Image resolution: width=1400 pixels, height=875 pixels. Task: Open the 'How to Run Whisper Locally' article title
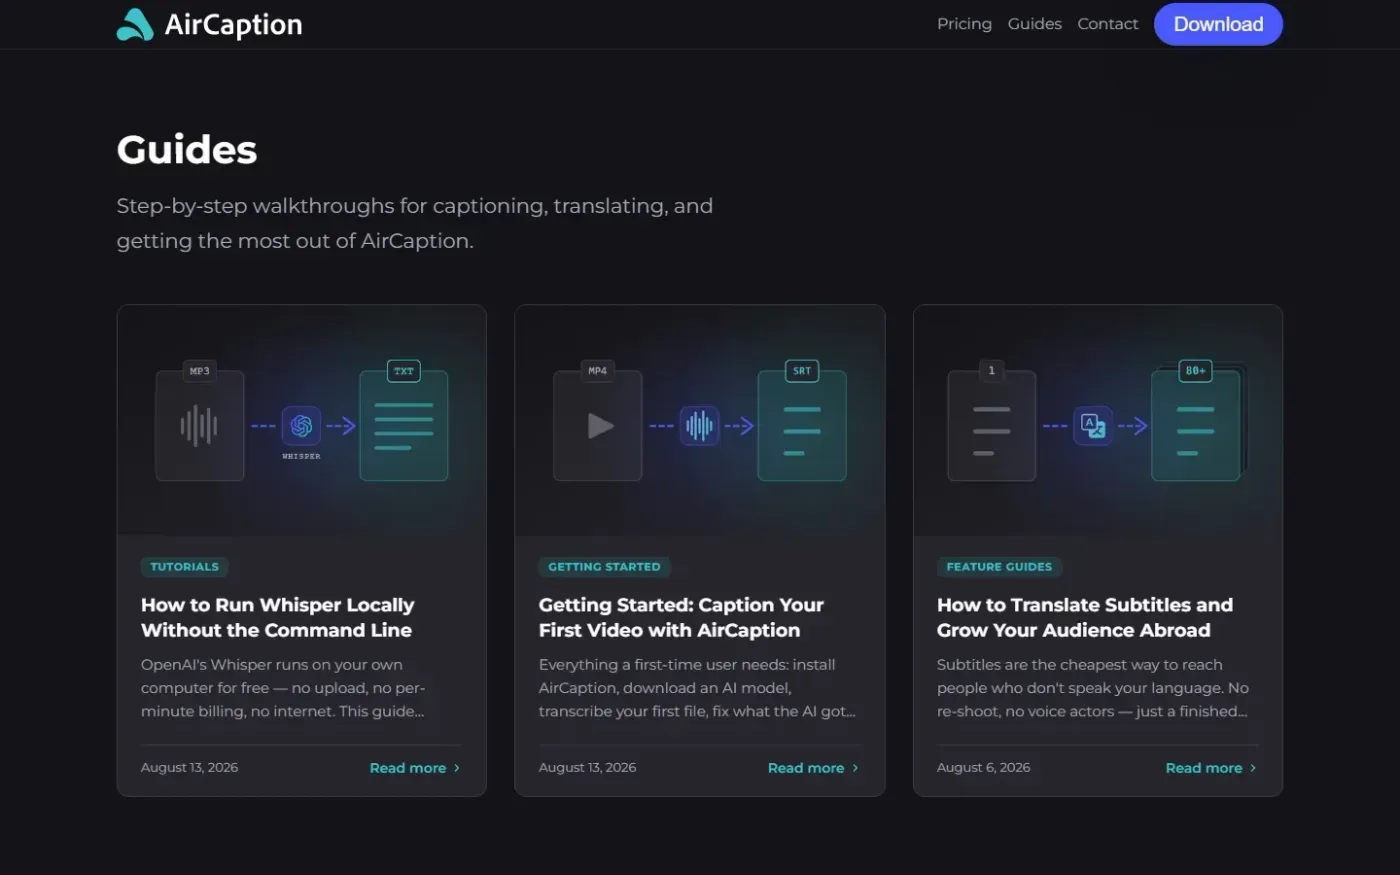tap(277, 617)
